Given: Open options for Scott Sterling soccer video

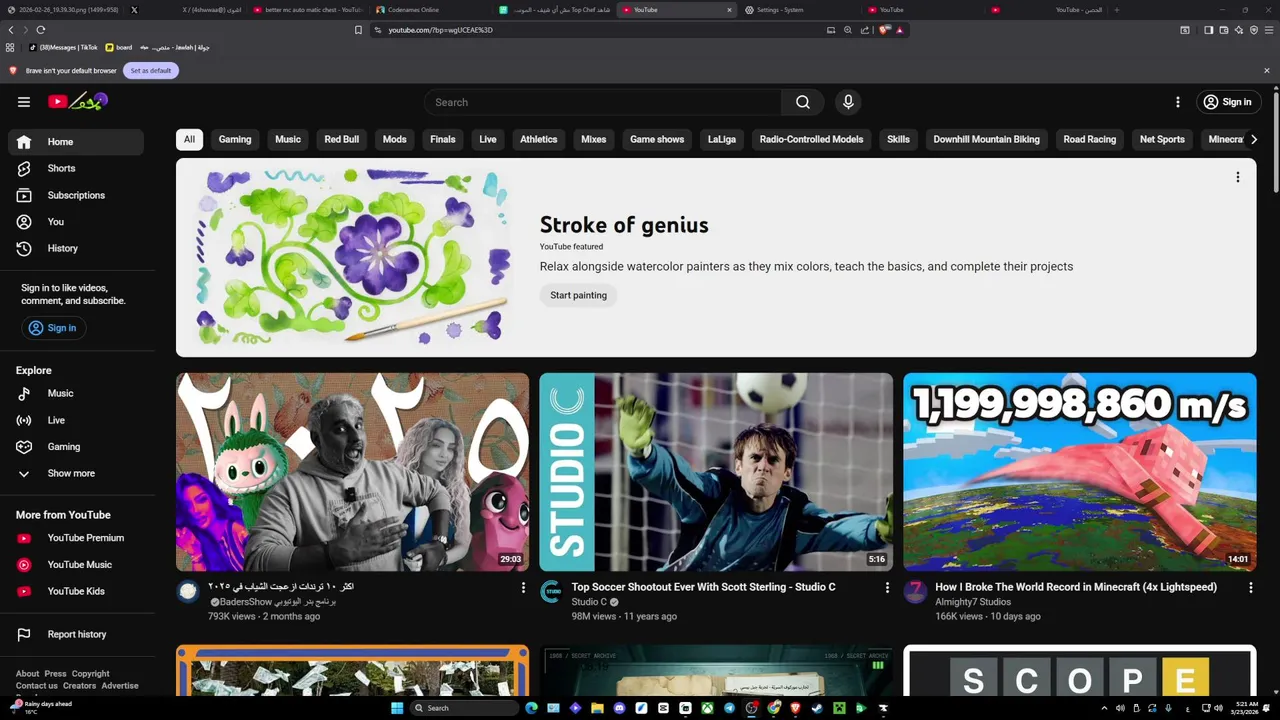Looking at the screenshot, I should pyautogui.click(x=887, y=588).
